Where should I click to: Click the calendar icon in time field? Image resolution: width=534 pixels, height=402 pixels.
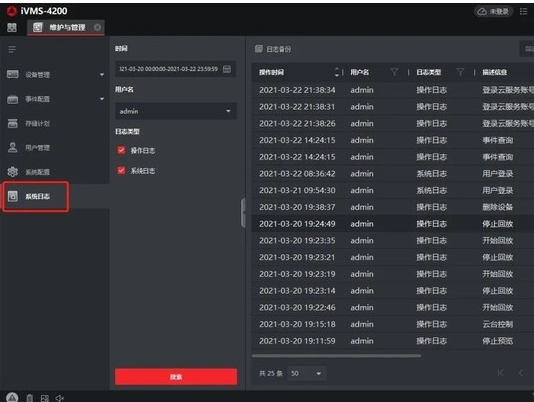pyautogui.click(x=227, y=69)
